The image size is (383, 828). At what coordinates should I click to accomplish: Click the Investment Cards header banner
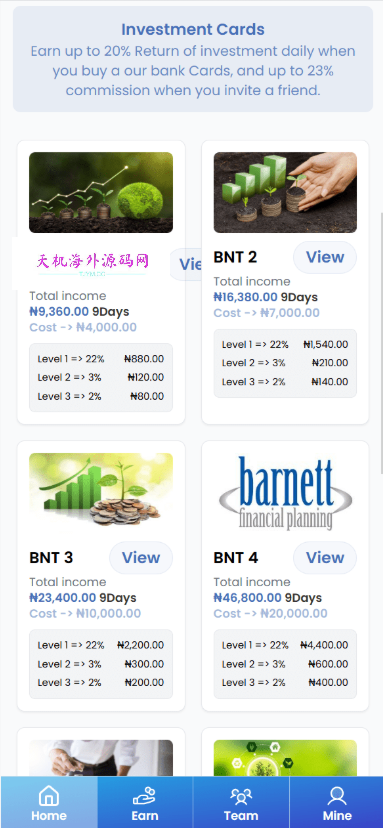tap(193, 59)
